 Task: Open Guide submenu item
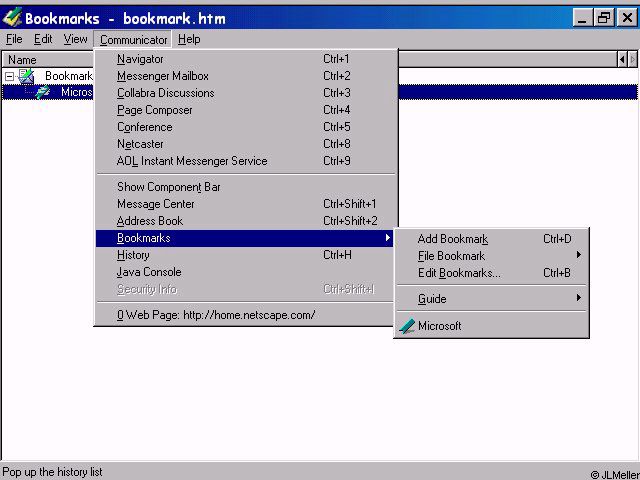[x=491, y=299]
